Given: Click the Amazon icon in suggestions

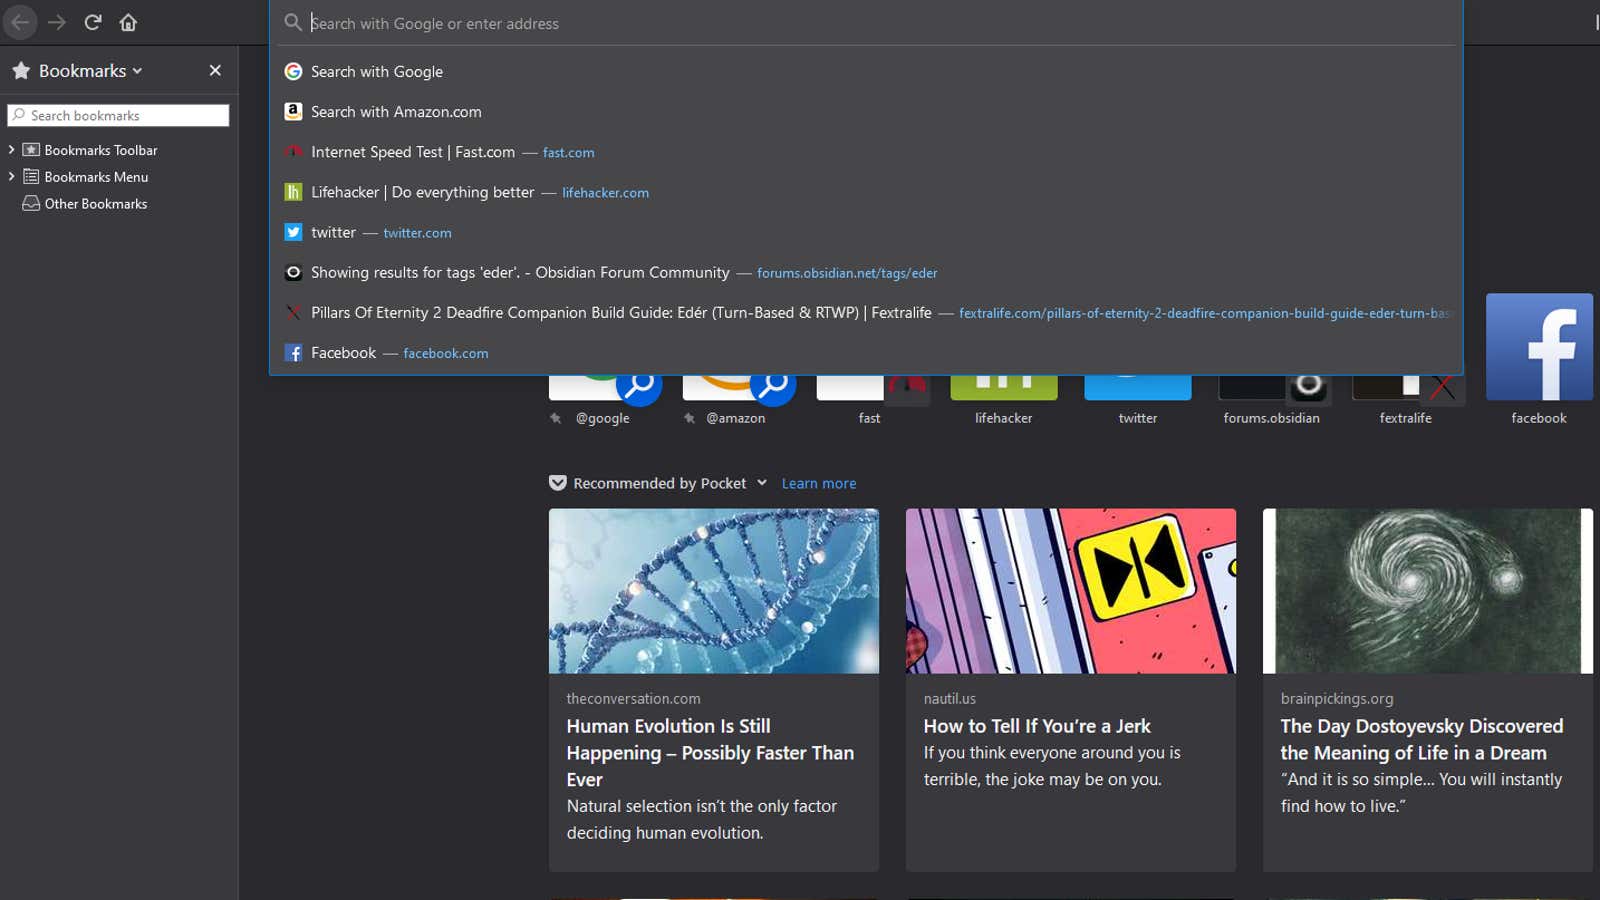Looking at the screenshot, I should [293, 112].
